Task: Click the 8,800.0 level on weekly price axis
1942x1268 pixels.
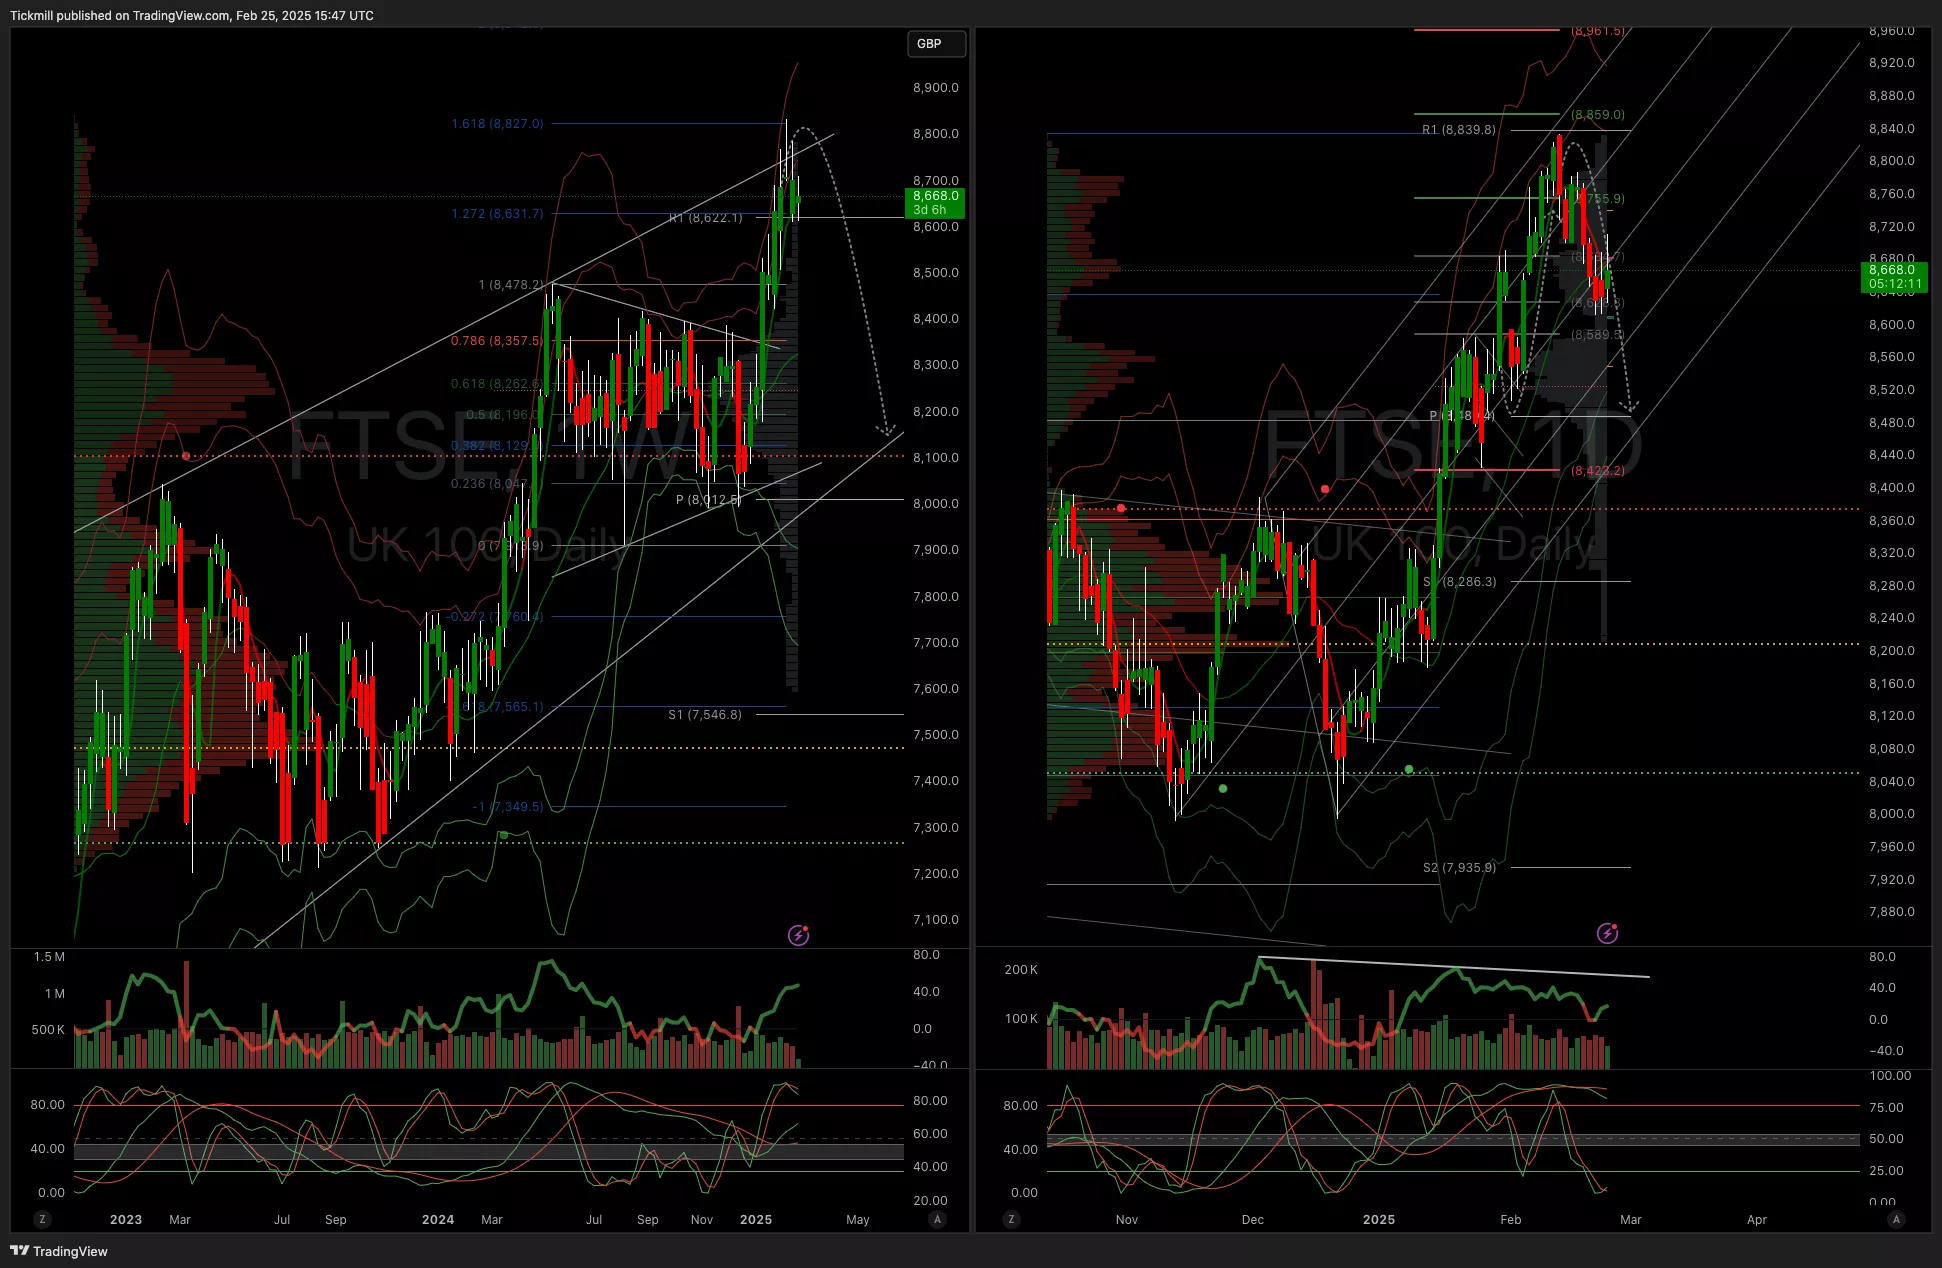Action: (x=935, y=134)
